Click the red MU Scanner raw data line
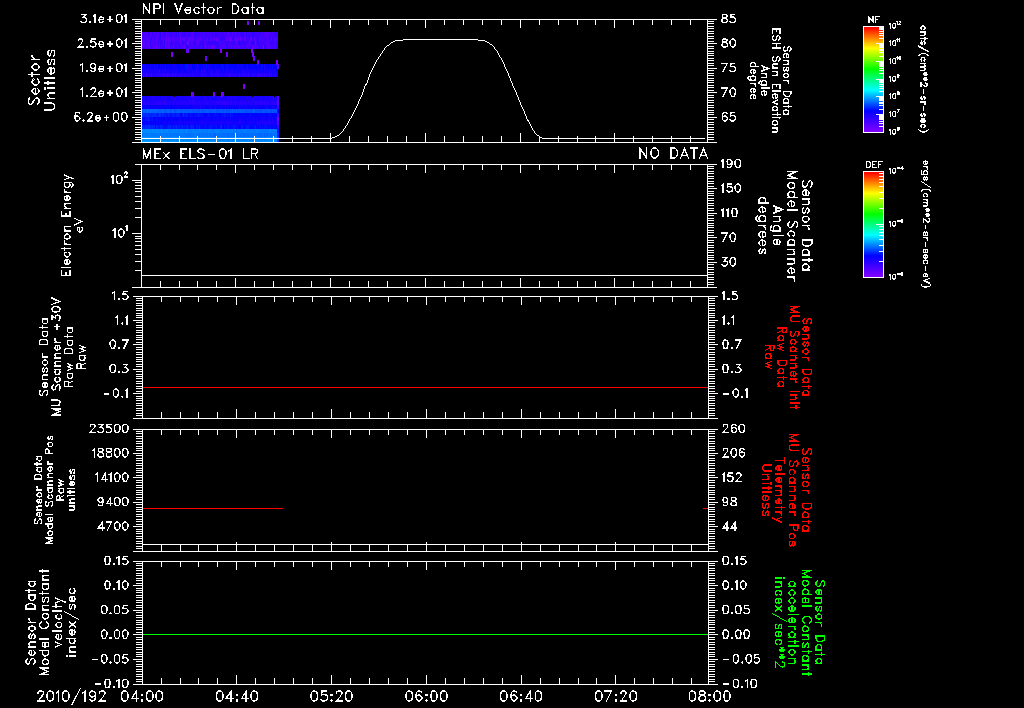Image resolution: width=1024 pixels, height=708 pixels. 424,387
